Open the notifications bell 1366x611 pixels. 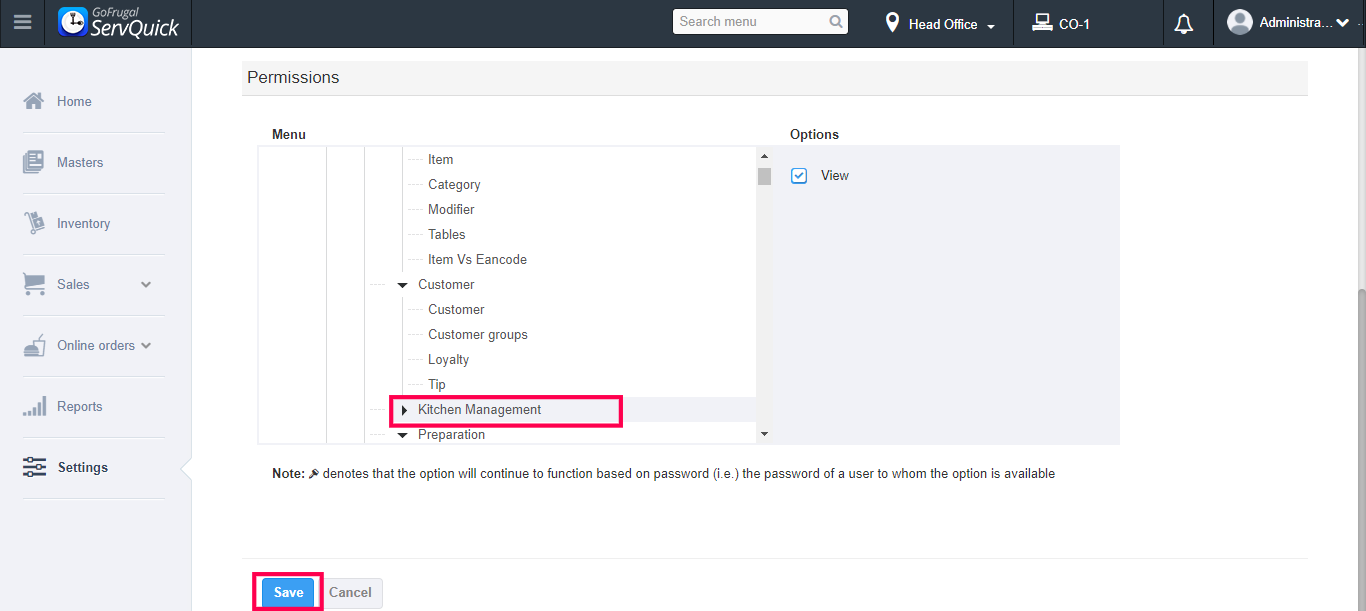(x=1184, y=24)
